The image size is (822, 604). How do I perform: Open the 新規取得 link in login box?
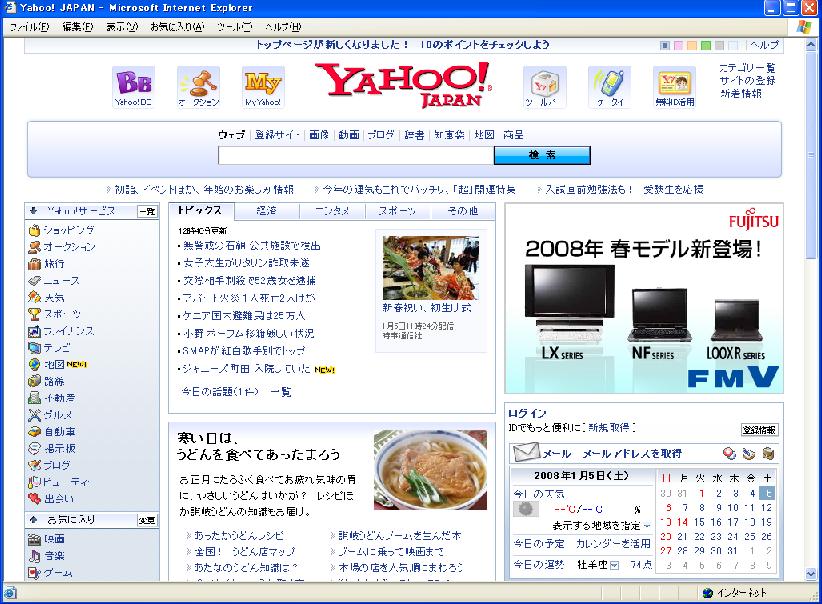pos(609,428)
